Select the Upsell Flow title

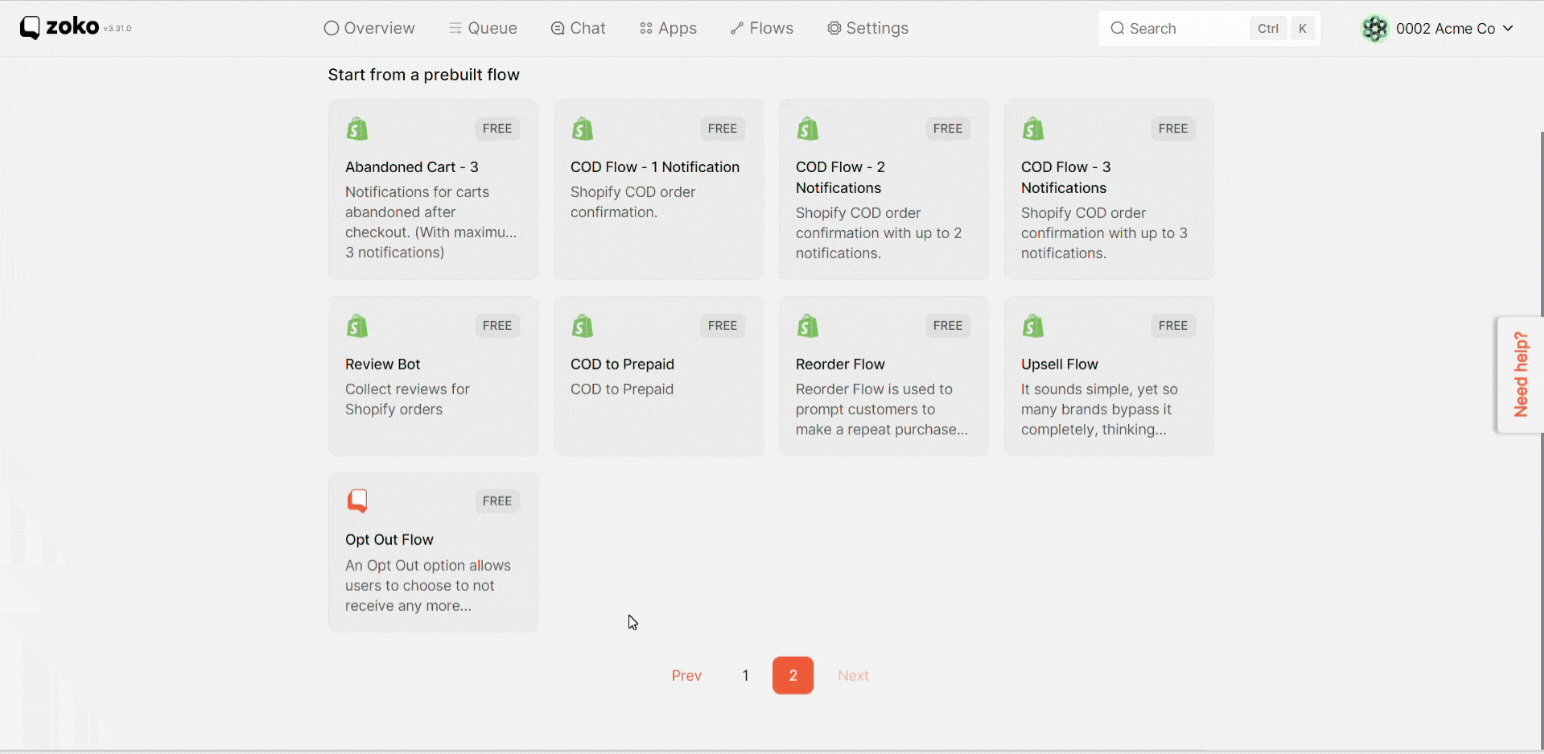click(x=1059, y=364)
